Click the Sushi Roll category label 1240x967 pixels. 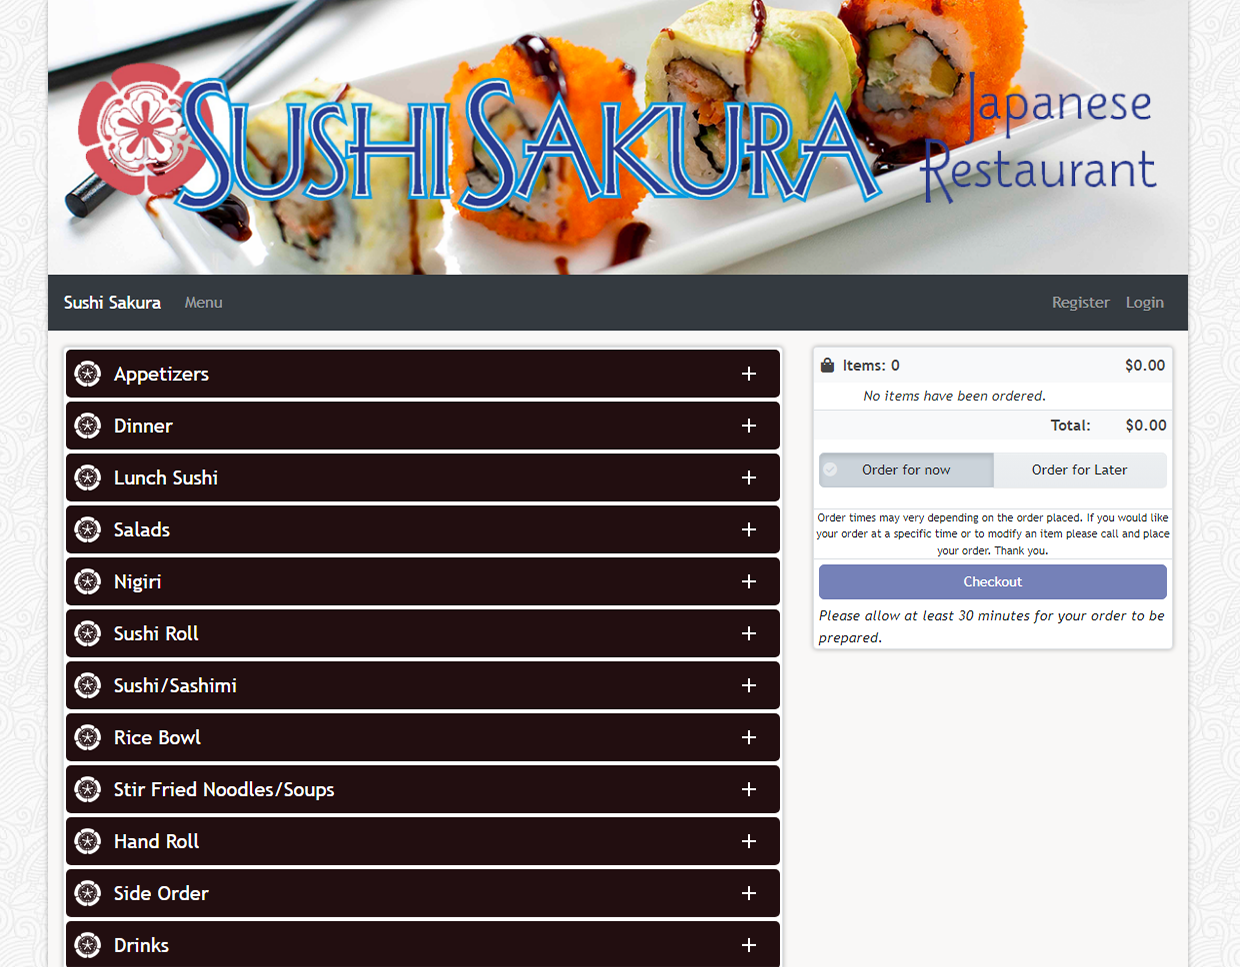[156, 634]
